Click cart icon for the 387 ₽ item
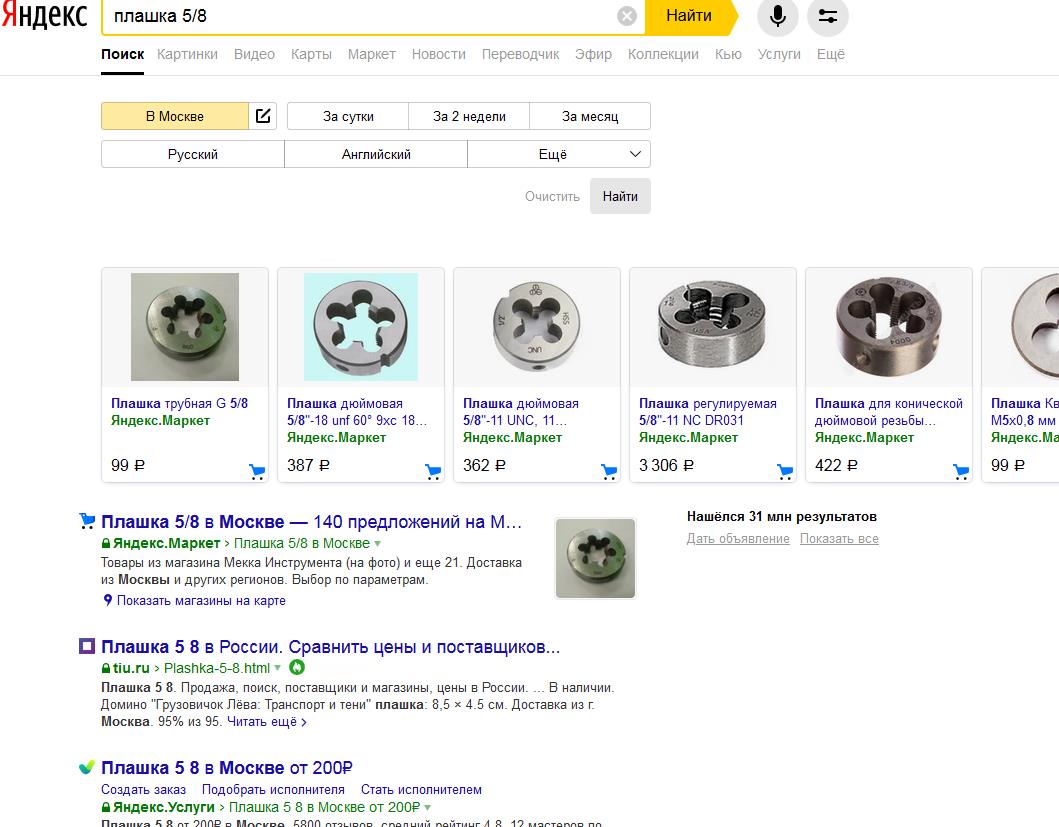The image size is (1059, 827). [433, 471]
